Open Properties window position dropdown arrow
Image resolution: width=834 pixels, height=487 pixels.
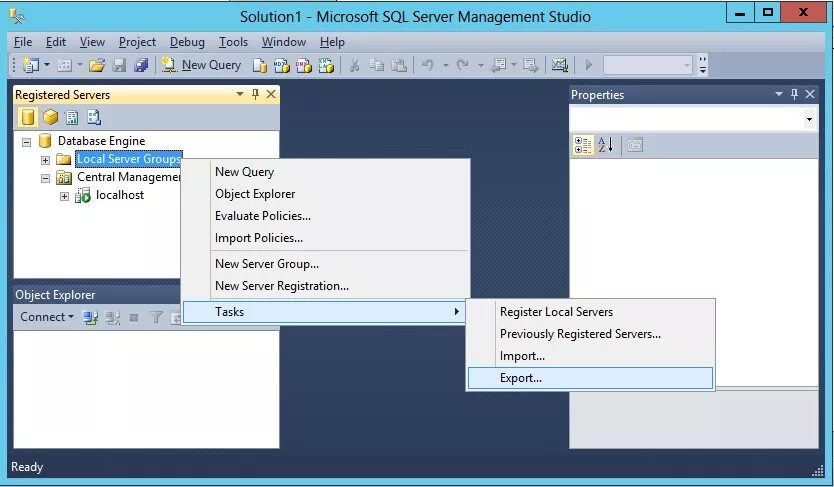point(779,94)
